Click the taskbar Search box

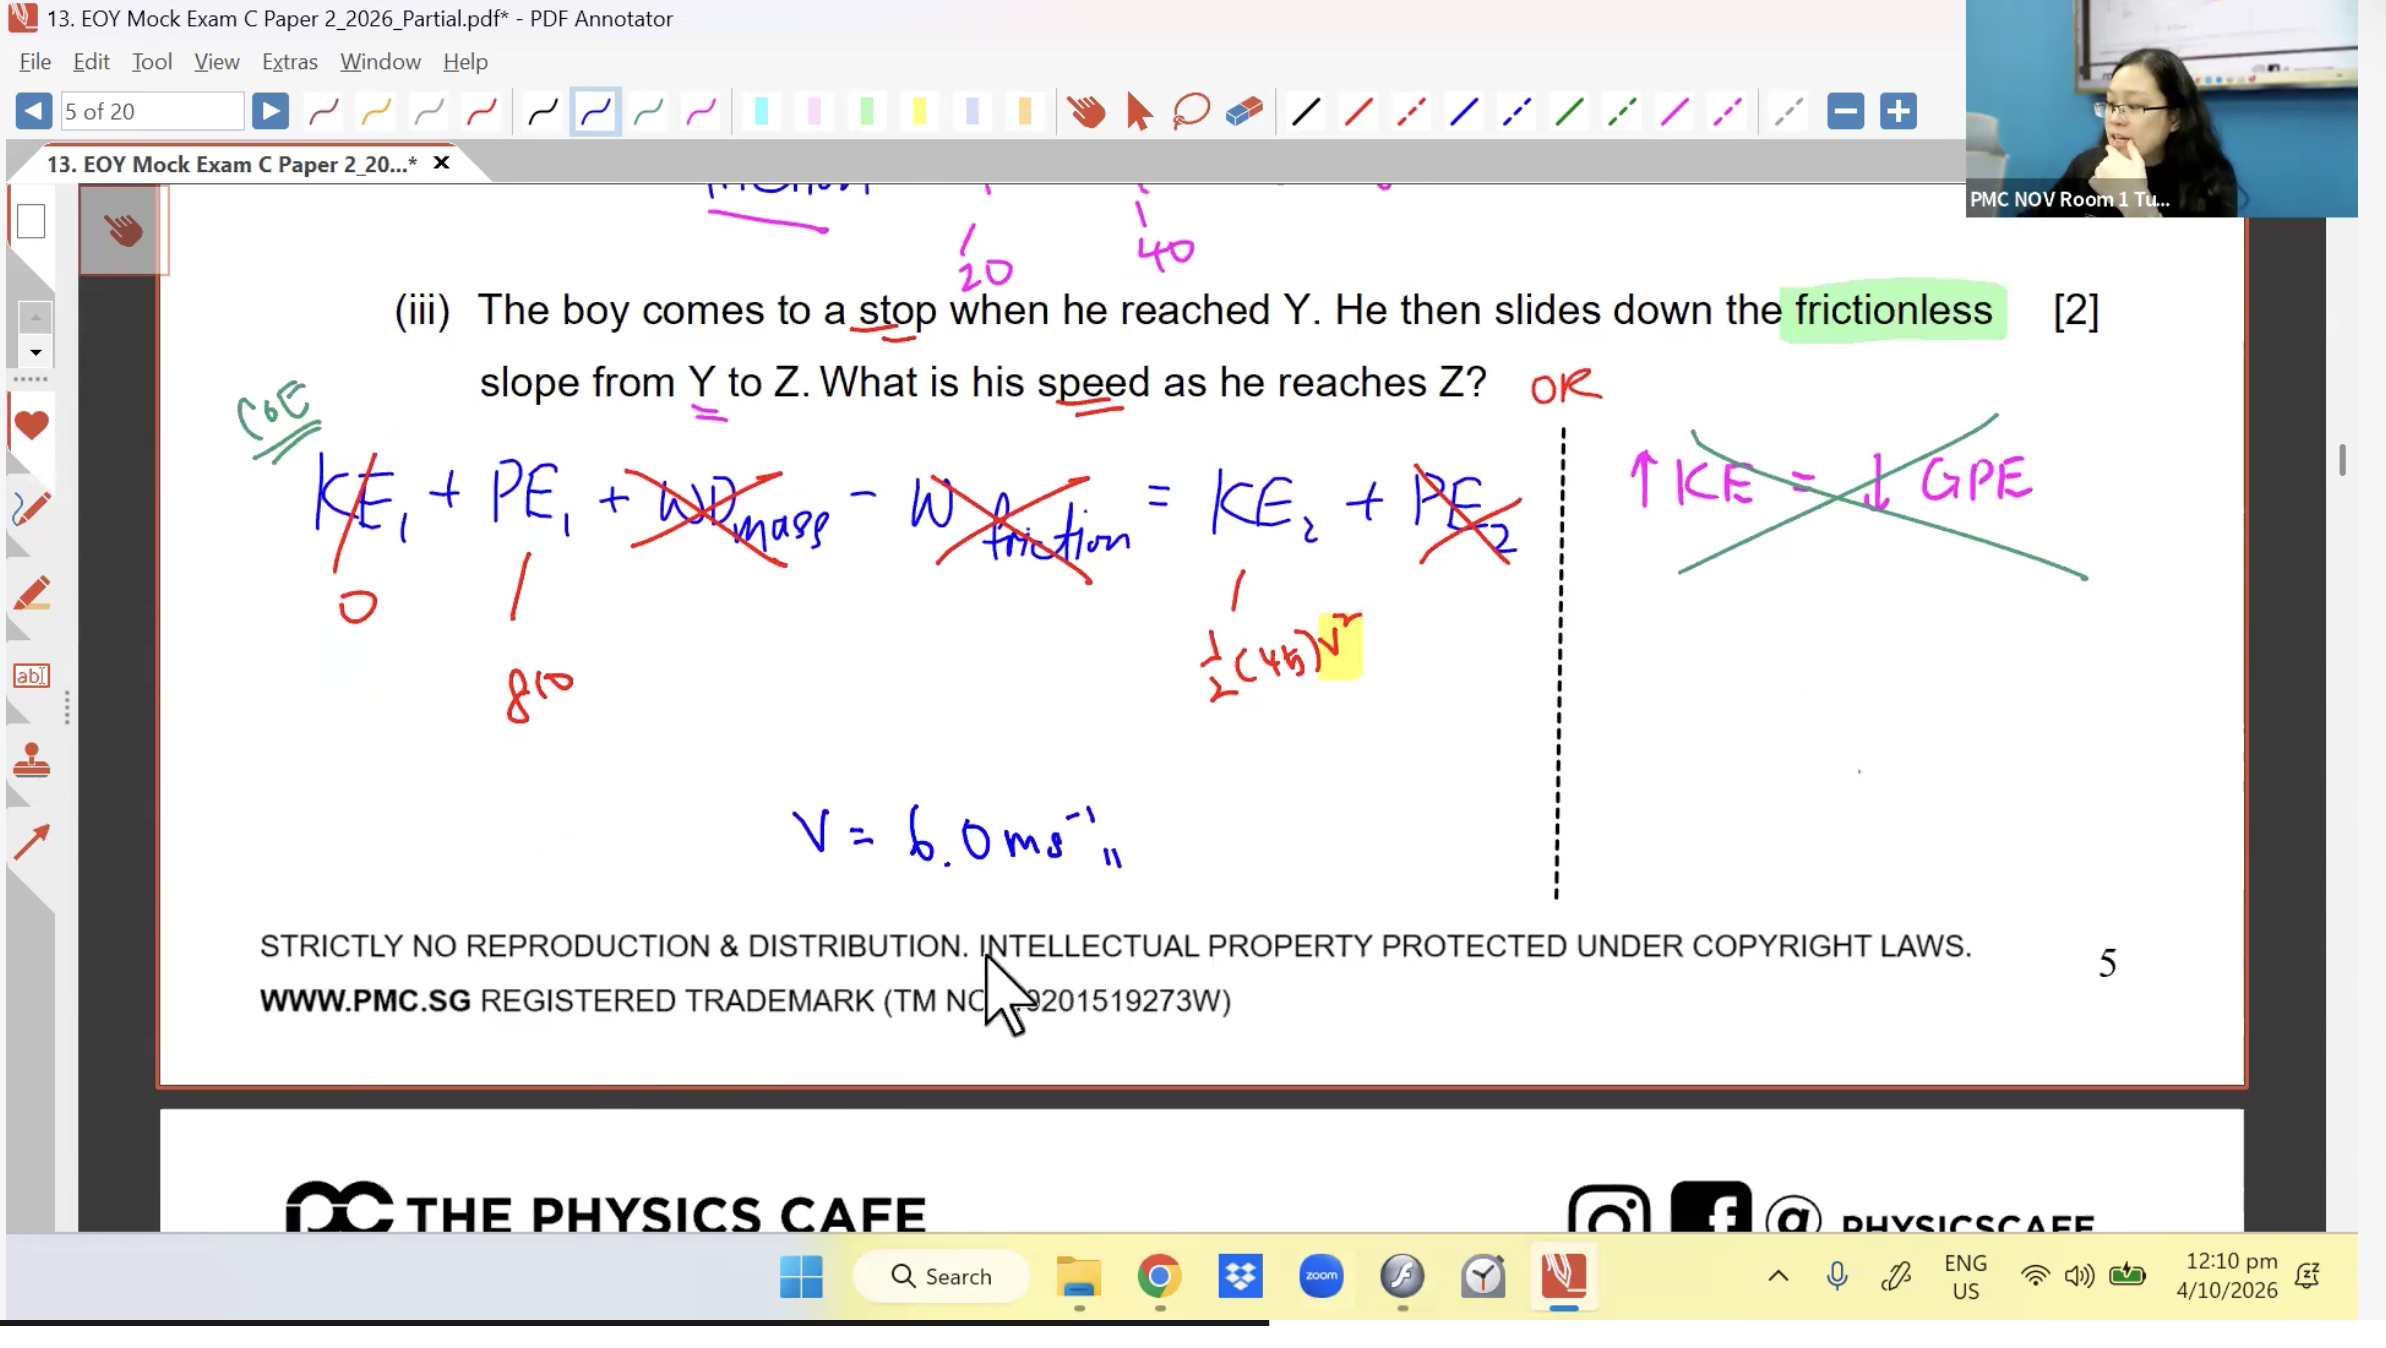tap(941, 1276)
